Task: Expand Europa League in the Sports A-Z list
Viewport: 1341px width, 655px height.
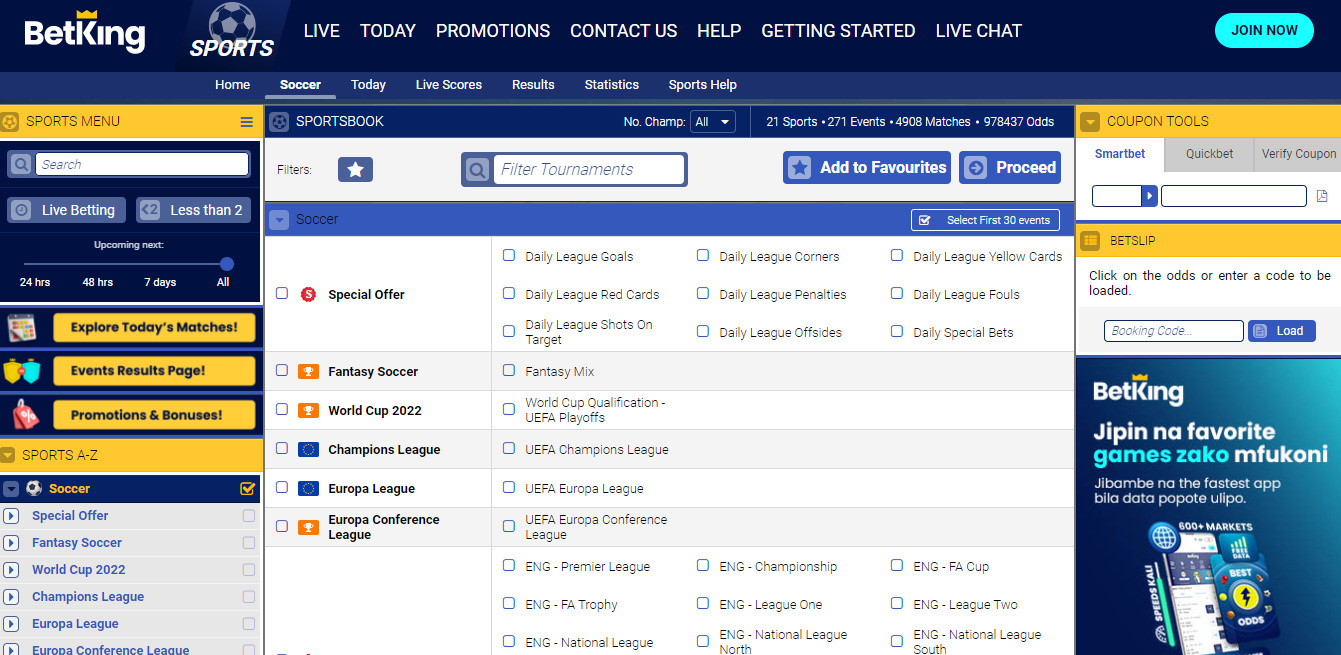Action: [x=11, y=624]
